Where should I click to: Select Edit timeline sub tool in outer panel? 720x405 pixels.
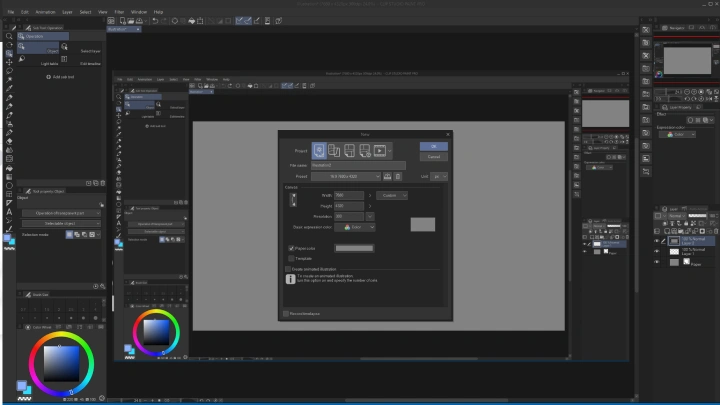(x=84, y=61)
